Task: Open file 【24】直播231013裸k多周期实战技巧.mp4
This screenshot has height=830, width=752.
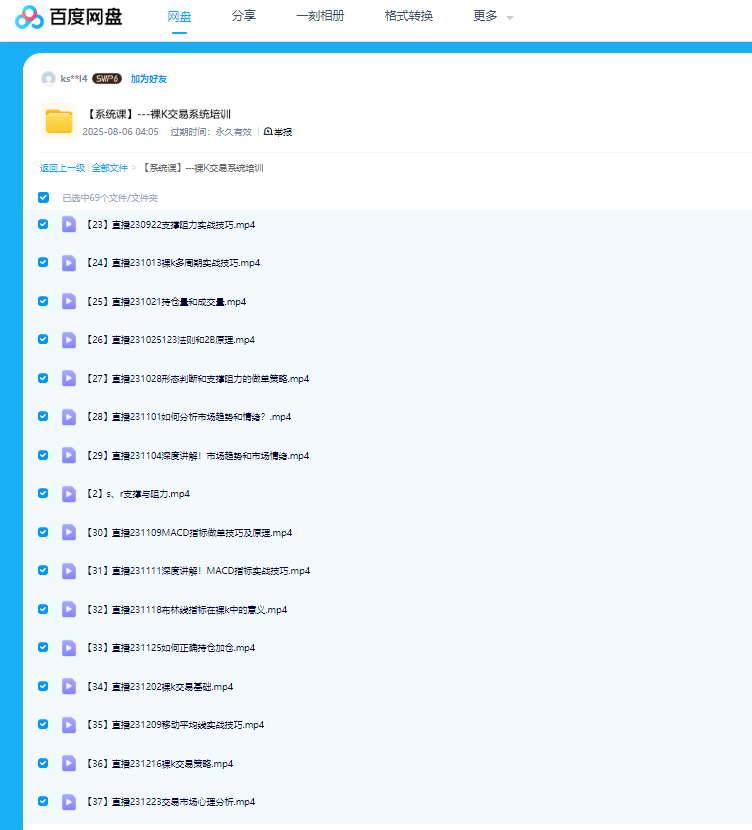Action: [x=173, y=263]
